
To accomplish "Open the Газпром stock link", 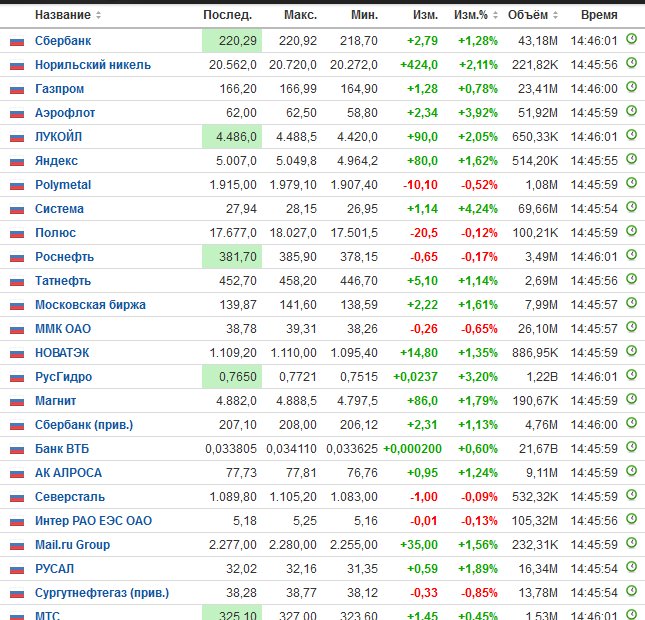I will pyautogui.click(x=59, y=89).
